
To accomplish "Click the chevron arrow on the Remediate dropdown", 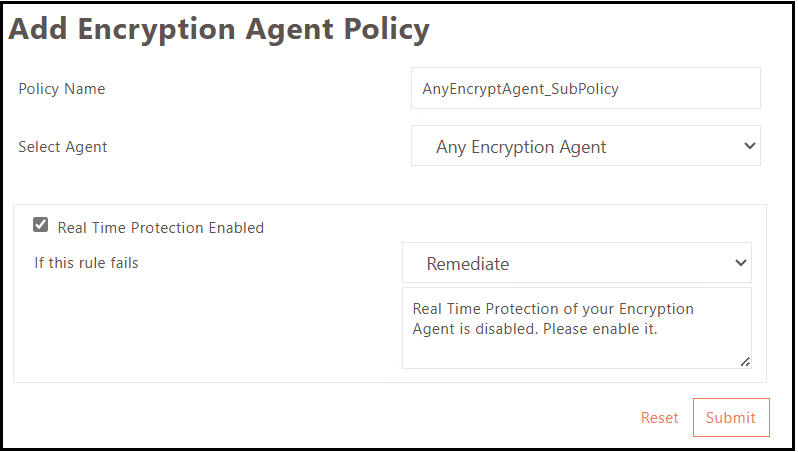I will [x=741, y=263].
